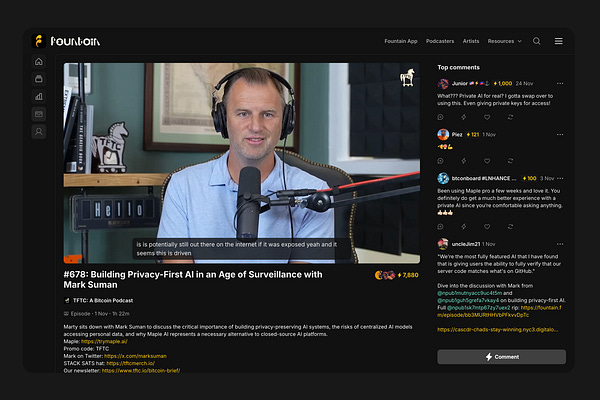
Task: Open the npub1guh5grefa mention link
Action: pyautogui.click(x=468, y=300)
